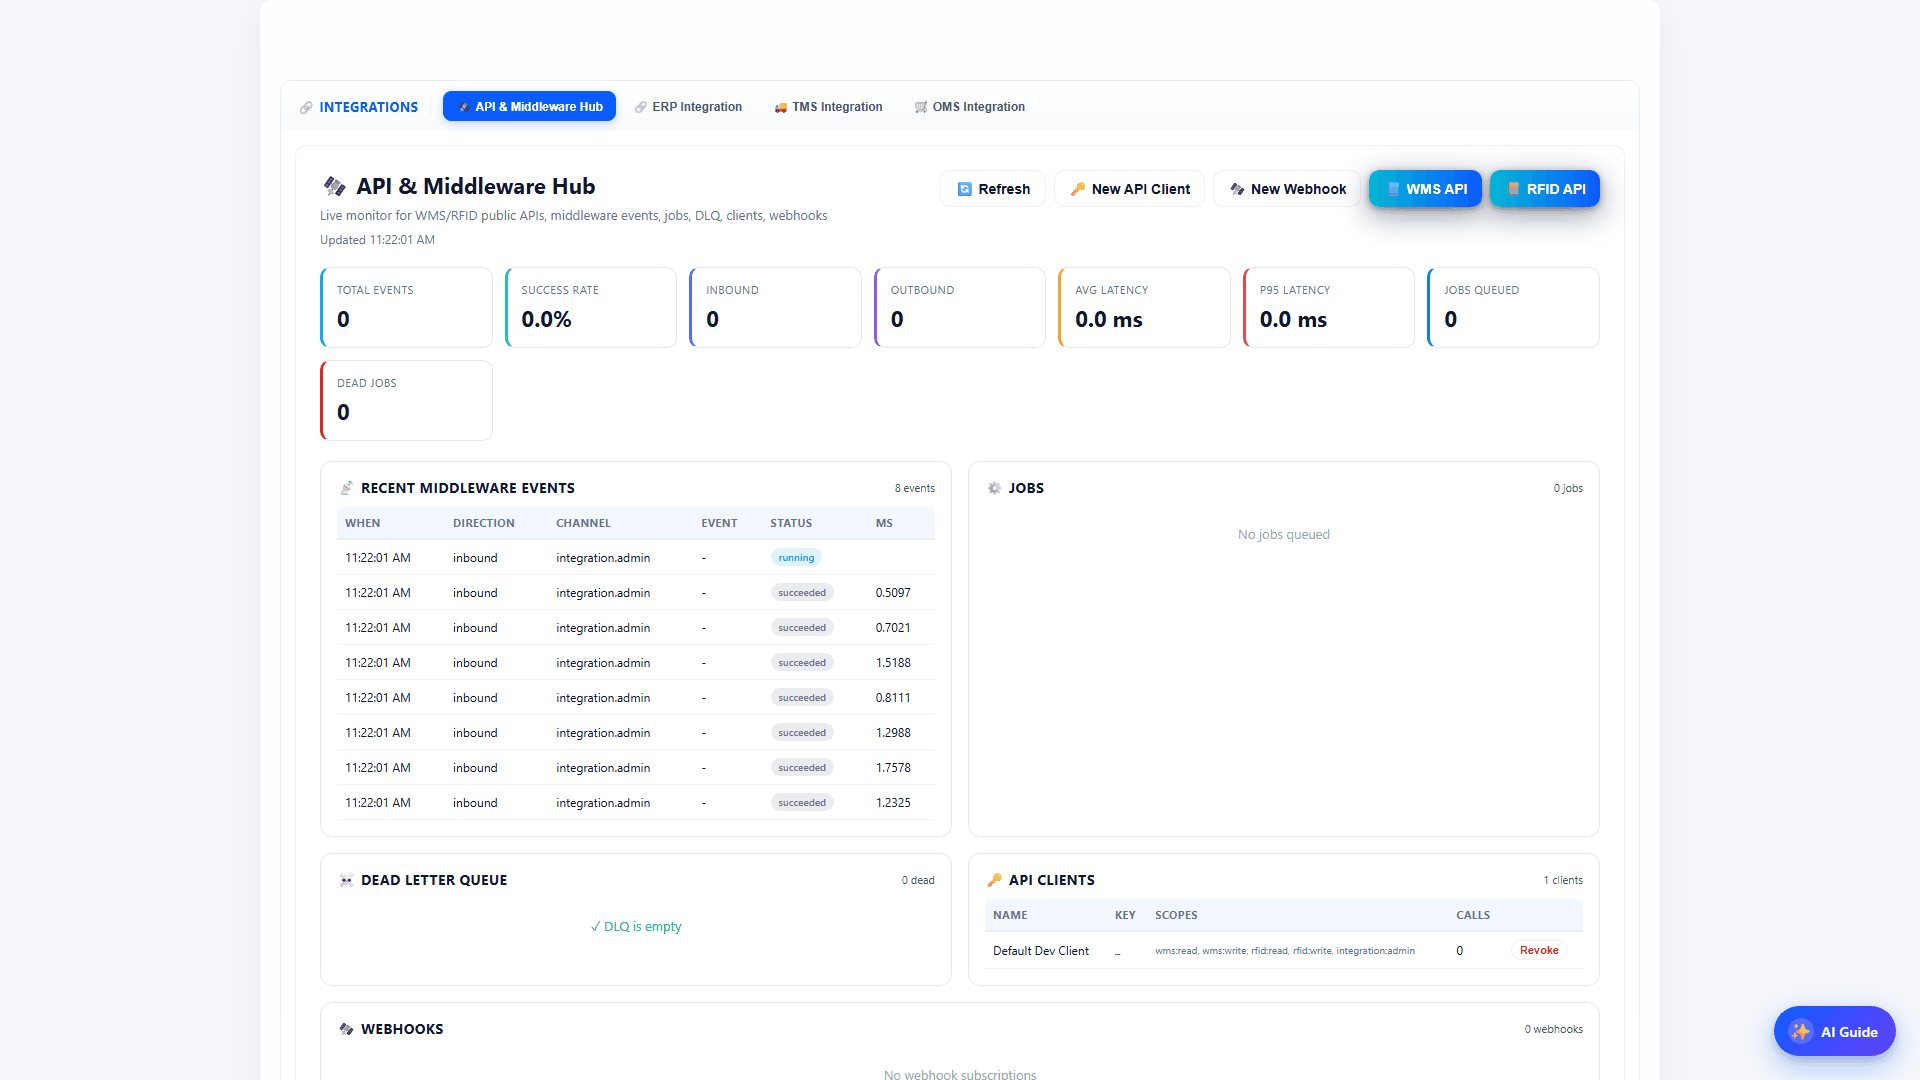Click the Avg Latency card

[x=1144, y=308]
